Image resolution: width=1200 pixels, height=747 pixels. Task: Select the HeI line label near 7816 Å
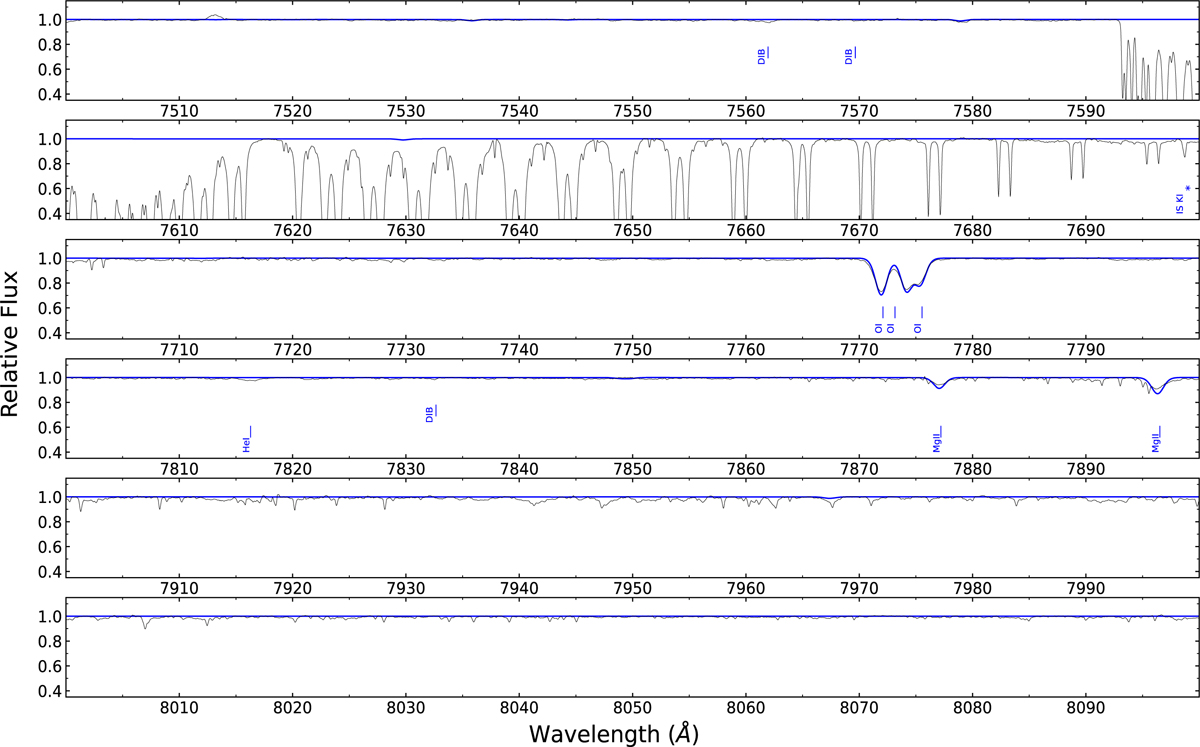click(247, 440)
